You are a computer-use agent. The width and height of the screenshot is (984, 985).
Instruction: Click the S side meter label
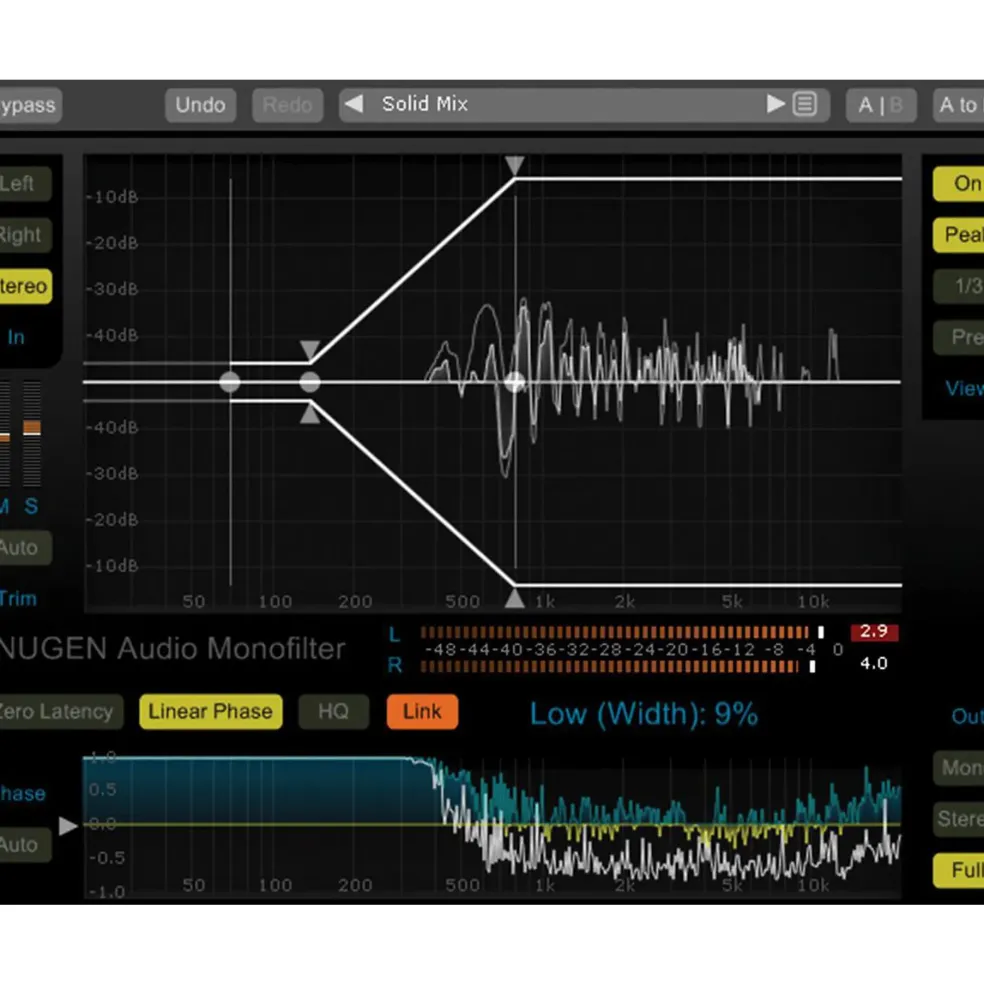[31, 506]
